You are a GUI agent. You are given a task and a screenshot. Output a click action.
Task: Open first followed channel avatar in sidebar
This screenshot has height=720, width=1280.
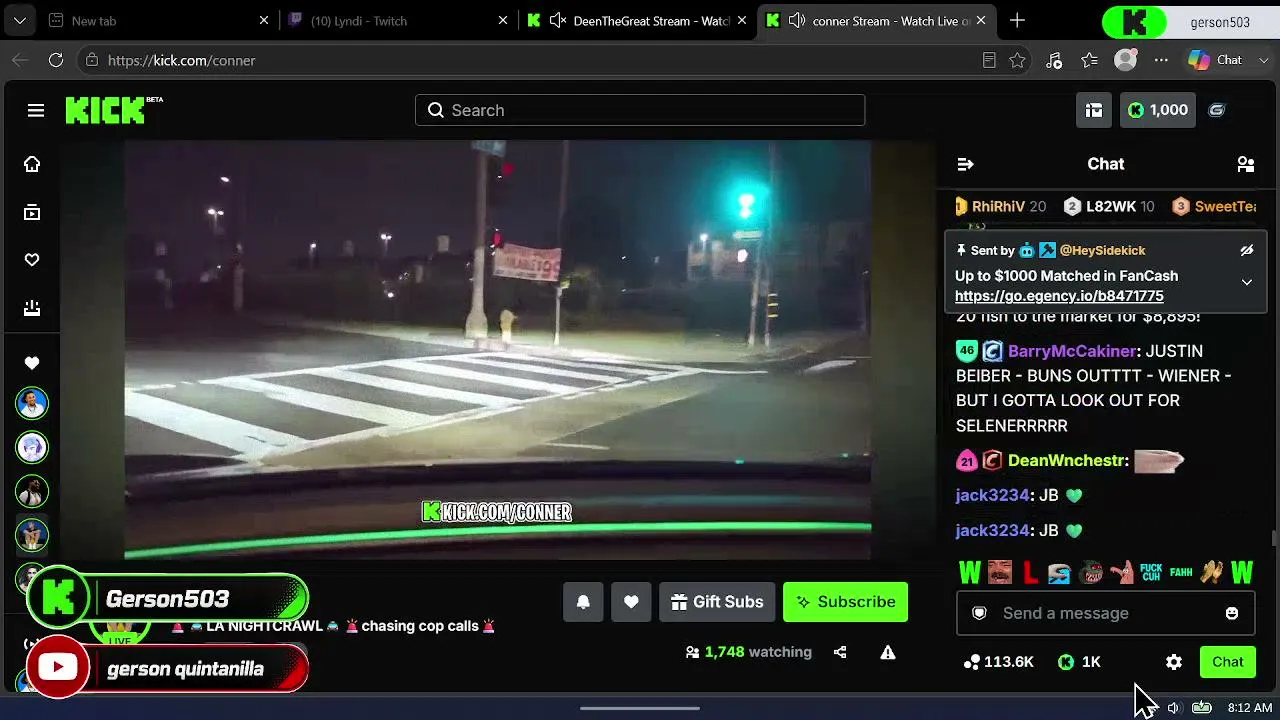click(x=32, y=403)
